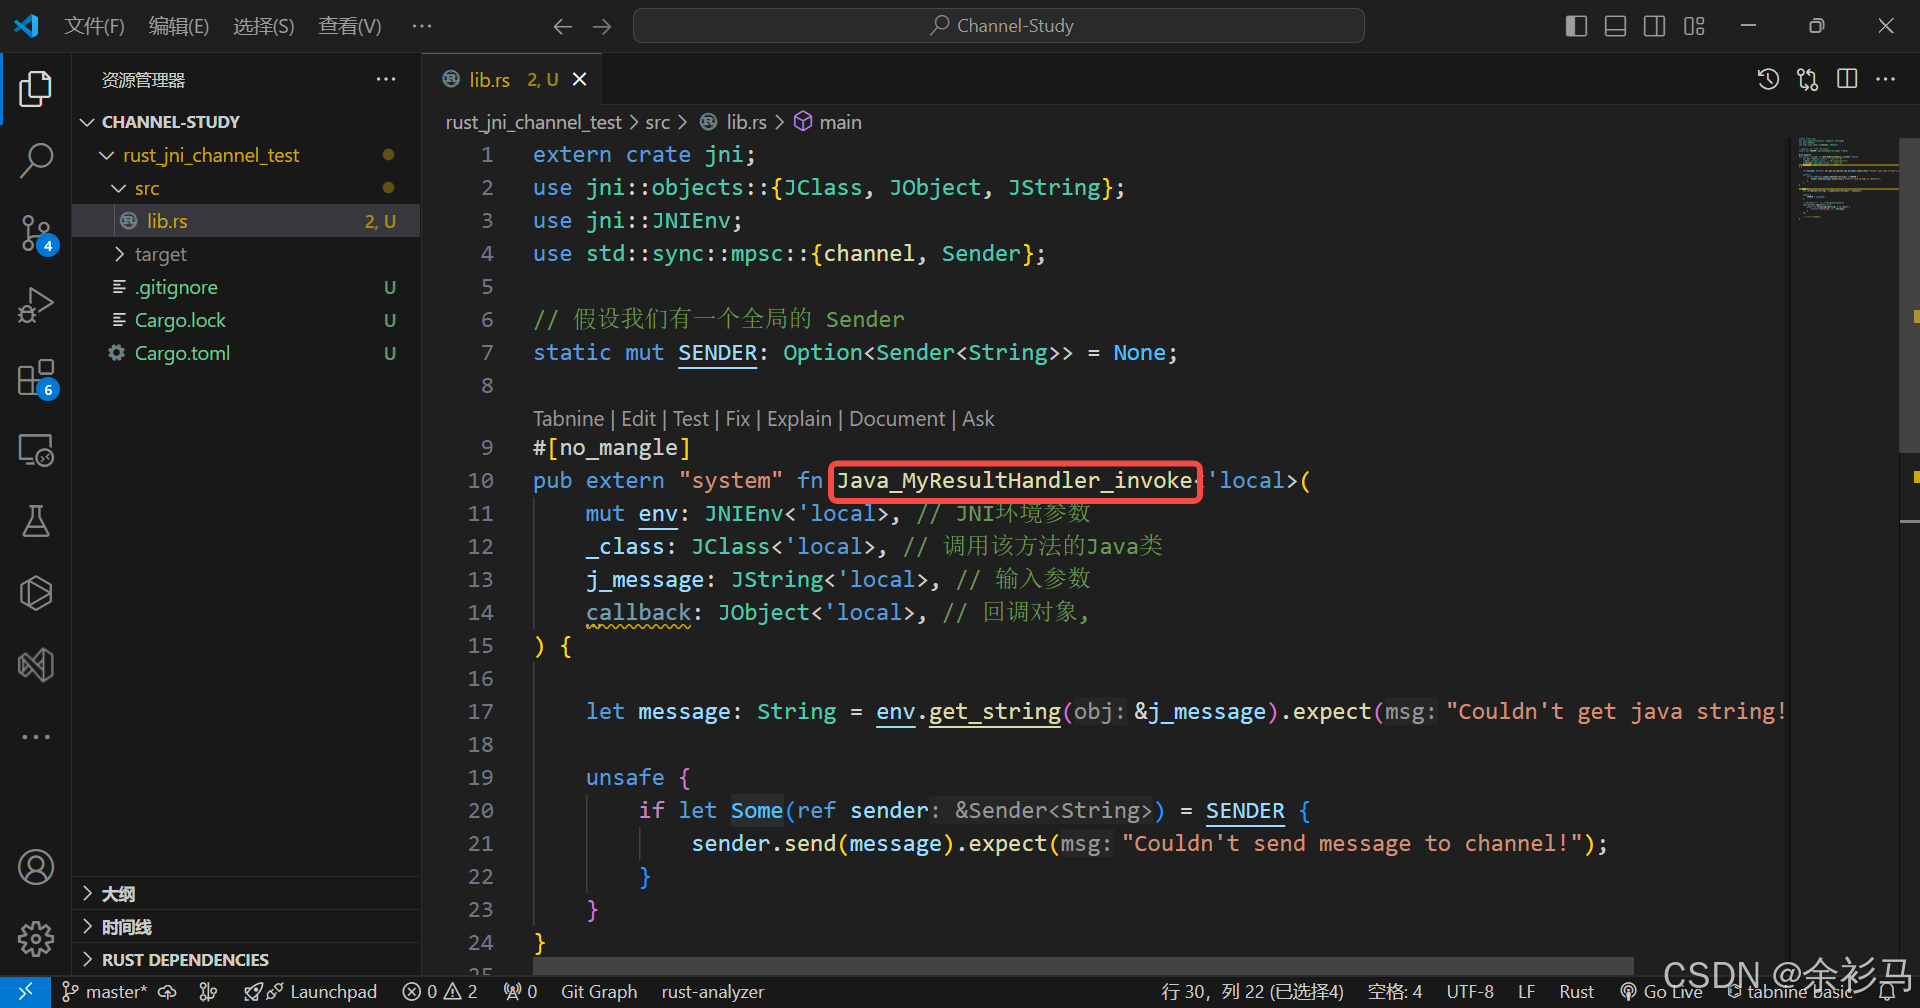
Task: Click Tabnine Fix code lens
Action: click(x=738, y=419)
